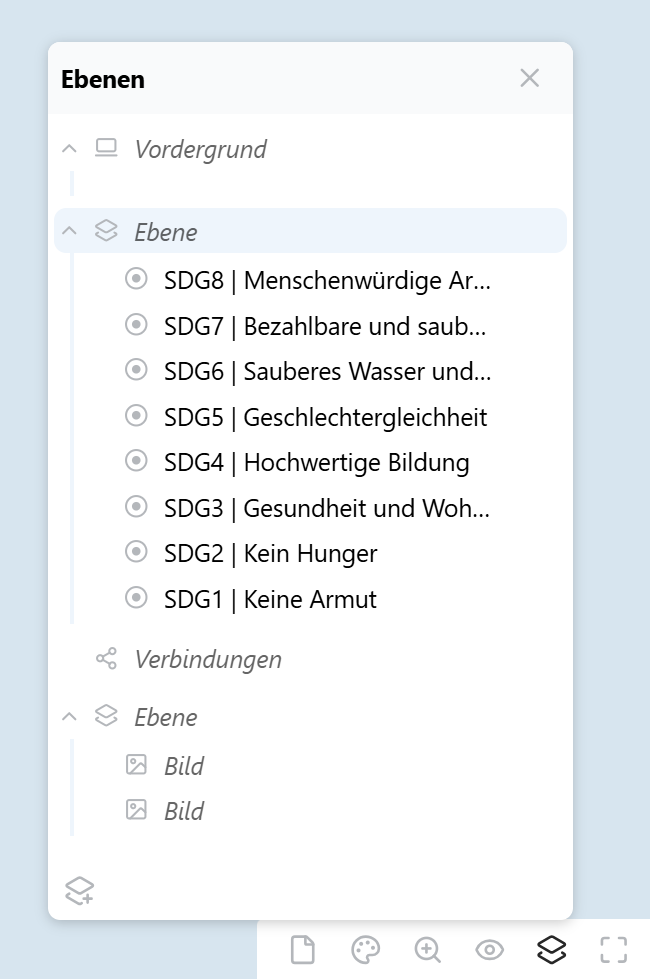Close the Ebenen panel

530,78
